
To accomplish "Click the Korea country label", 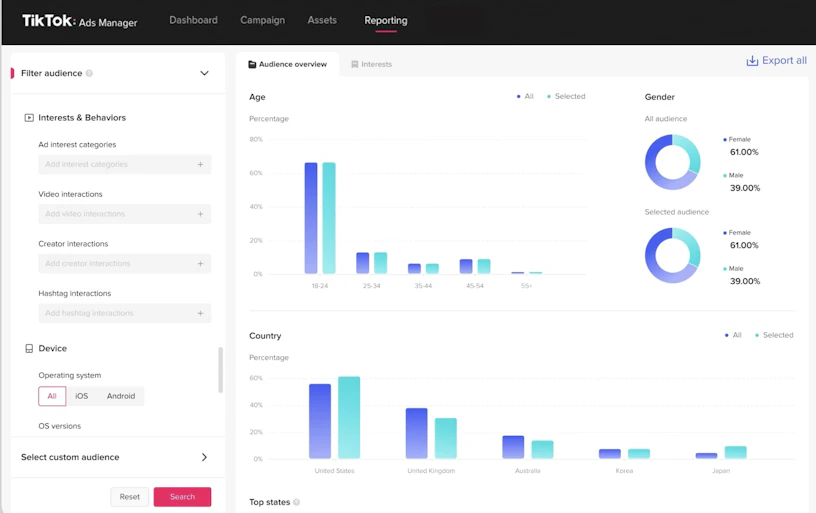I will point(624,471).
